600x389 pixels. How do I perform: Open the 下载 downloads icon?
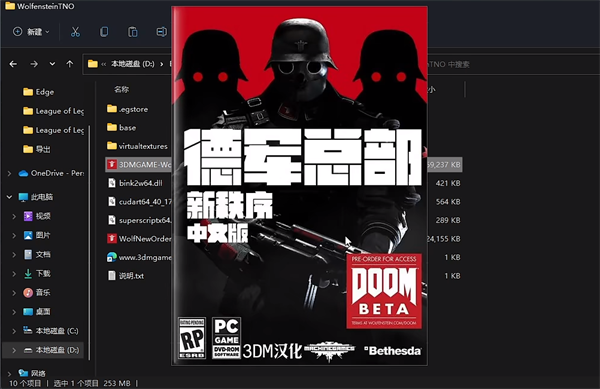28,273
